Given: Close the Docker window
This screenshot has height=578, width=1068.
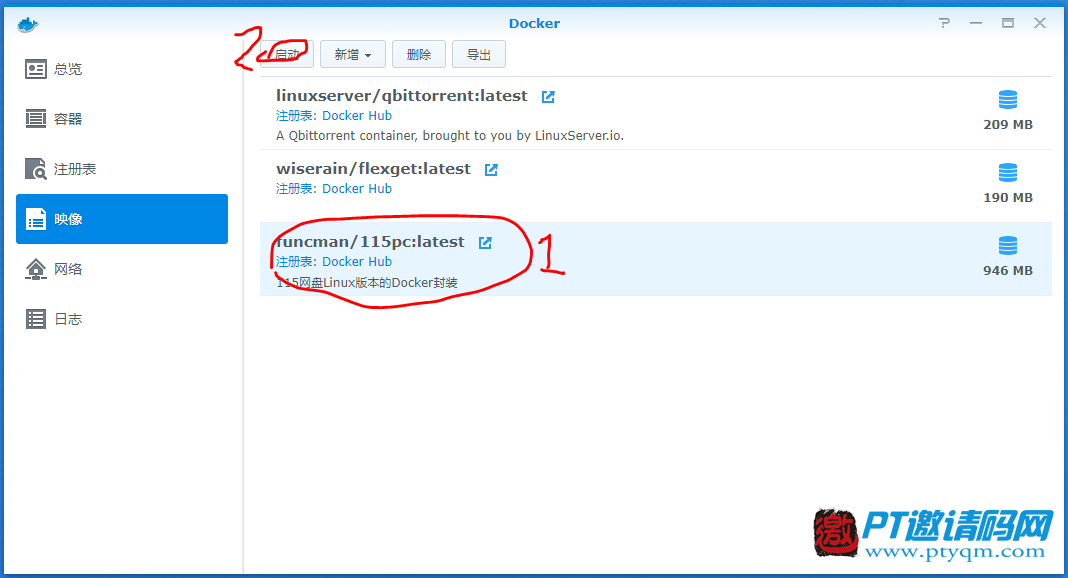Looking at the screenshot, I should (1040, 23).
